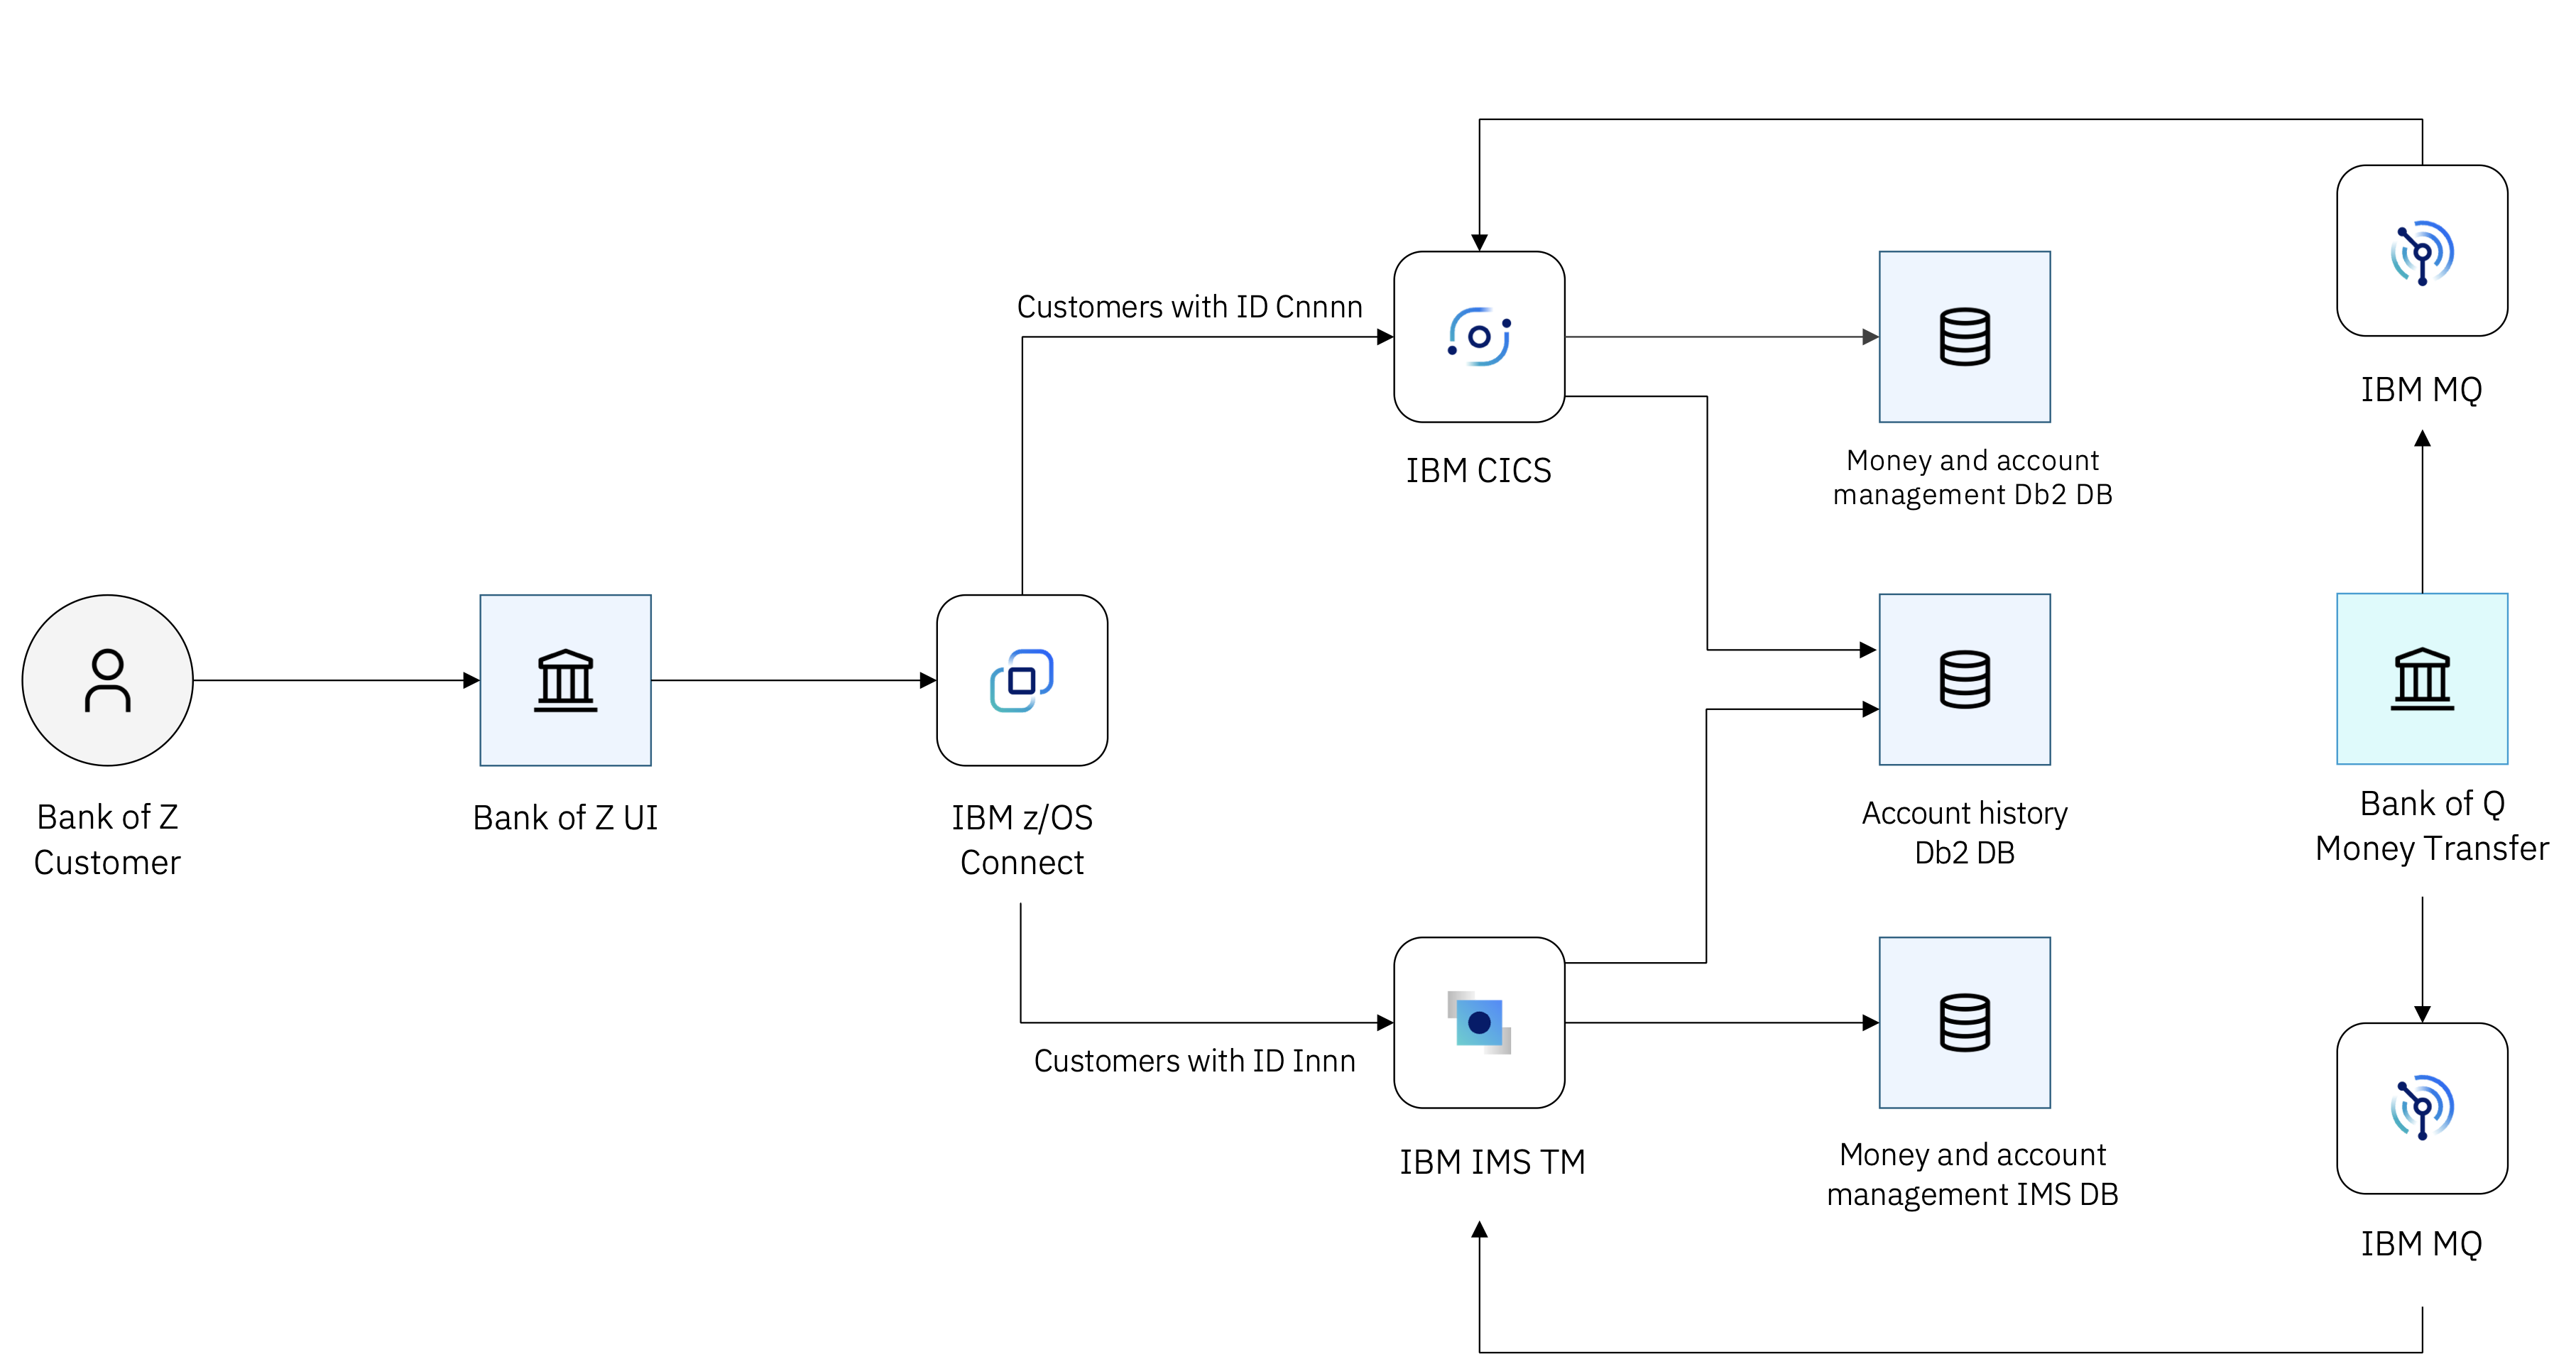Click the upper IBM MQ icon
Screen dimensions: 2576x1369
click(2422, 251)
